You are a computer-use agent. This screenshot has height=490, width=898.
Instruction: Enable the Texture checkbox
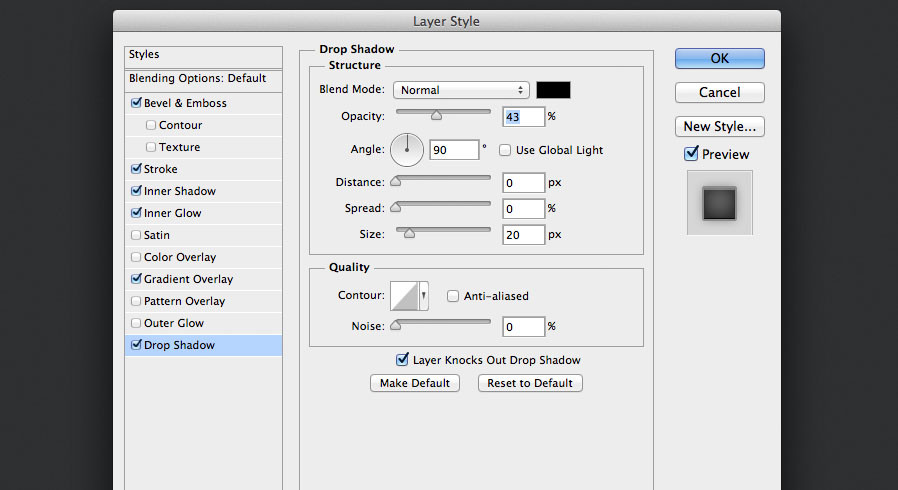tap(151, 147)
